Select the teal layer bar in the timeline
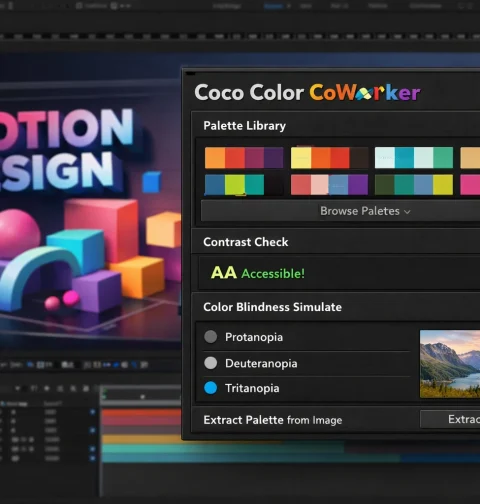This screenshot has width=480, height=504. pyautogui.click(x=223, y=449)
